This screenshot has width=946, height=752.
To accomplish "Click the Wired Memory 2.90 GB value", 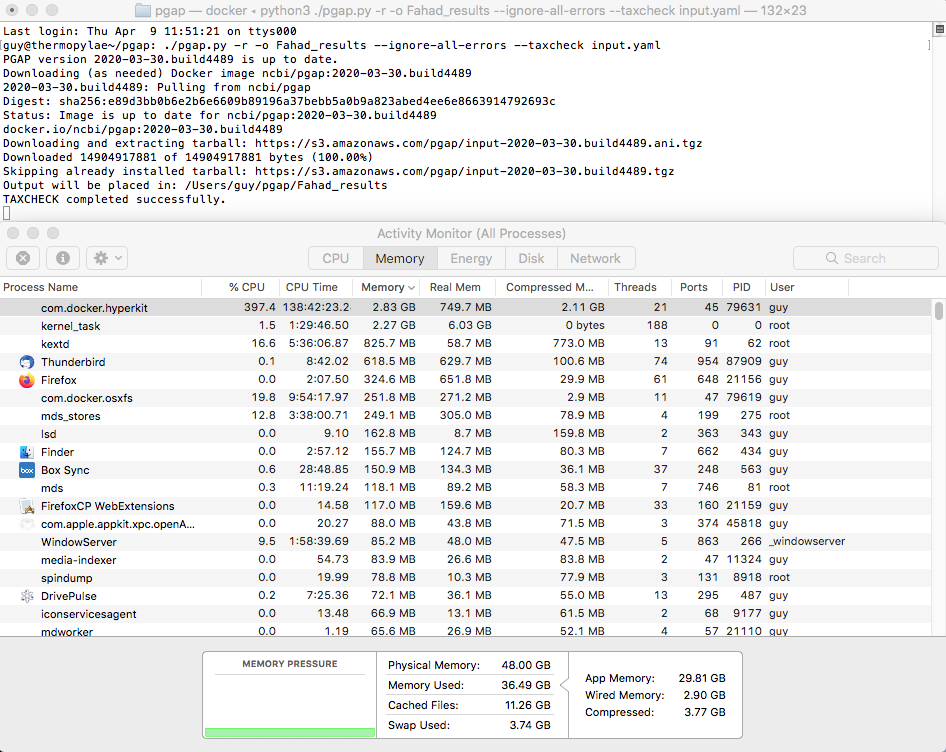I will [x=704, y=695].
